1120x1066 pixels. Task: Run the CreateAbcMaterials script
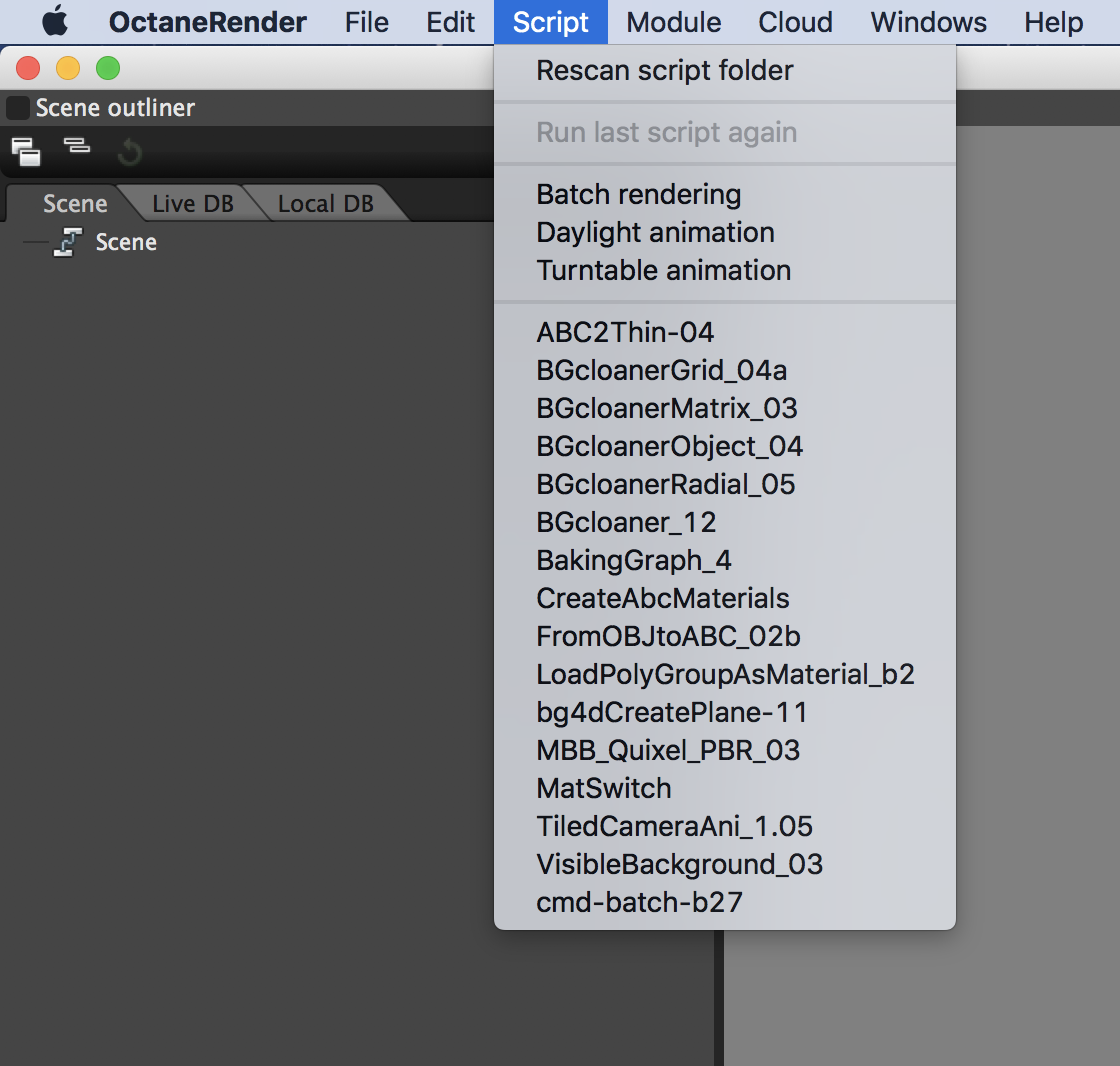[x=724, y=598]
